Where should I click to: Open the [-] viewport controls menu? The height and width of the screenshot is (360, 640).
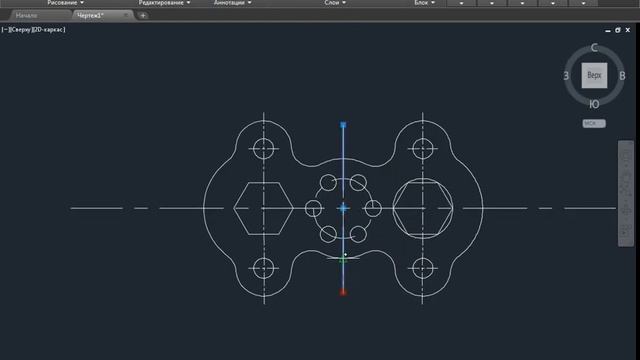[x=5, y=29]
